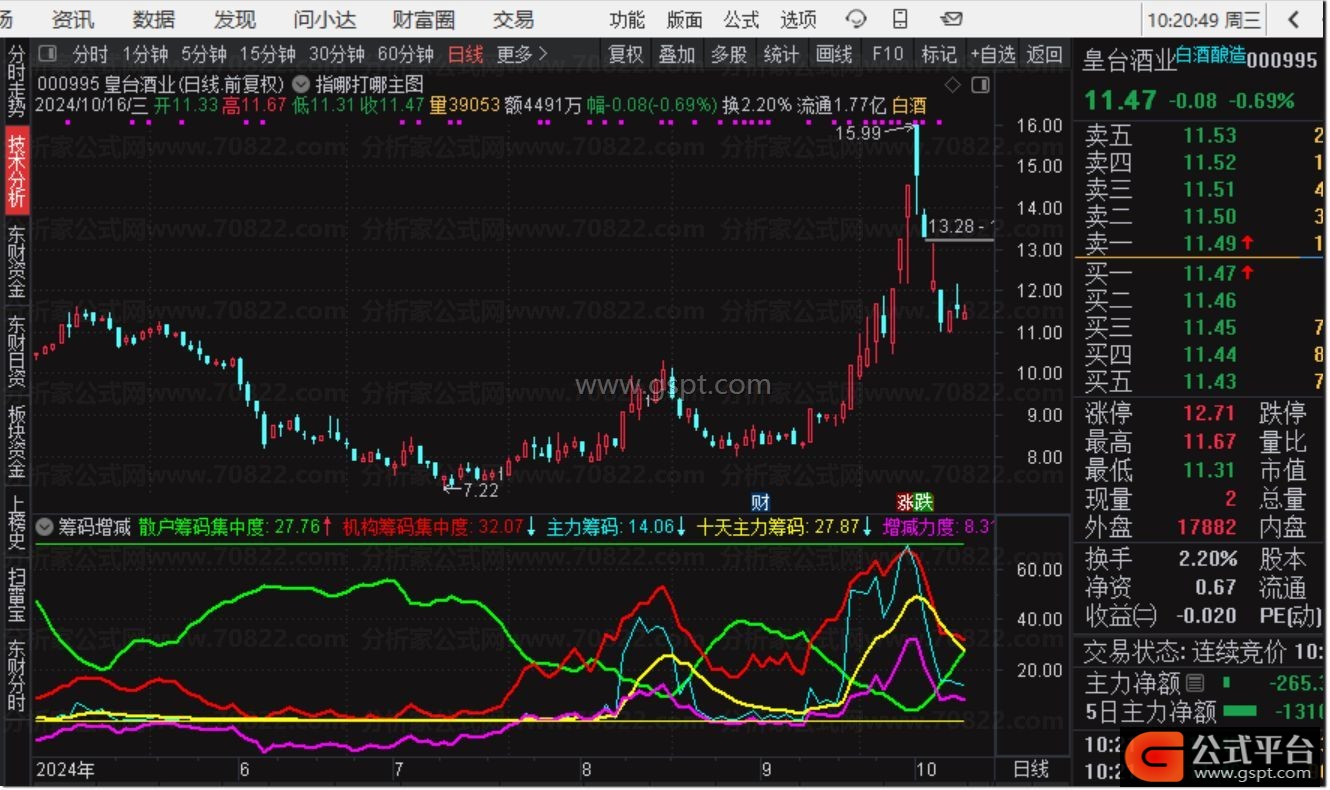Image resolution: width=1330 pixels, height=790 pixels.
Task: Click the 白酒酿造 sector link
Action: [1212, 56]
